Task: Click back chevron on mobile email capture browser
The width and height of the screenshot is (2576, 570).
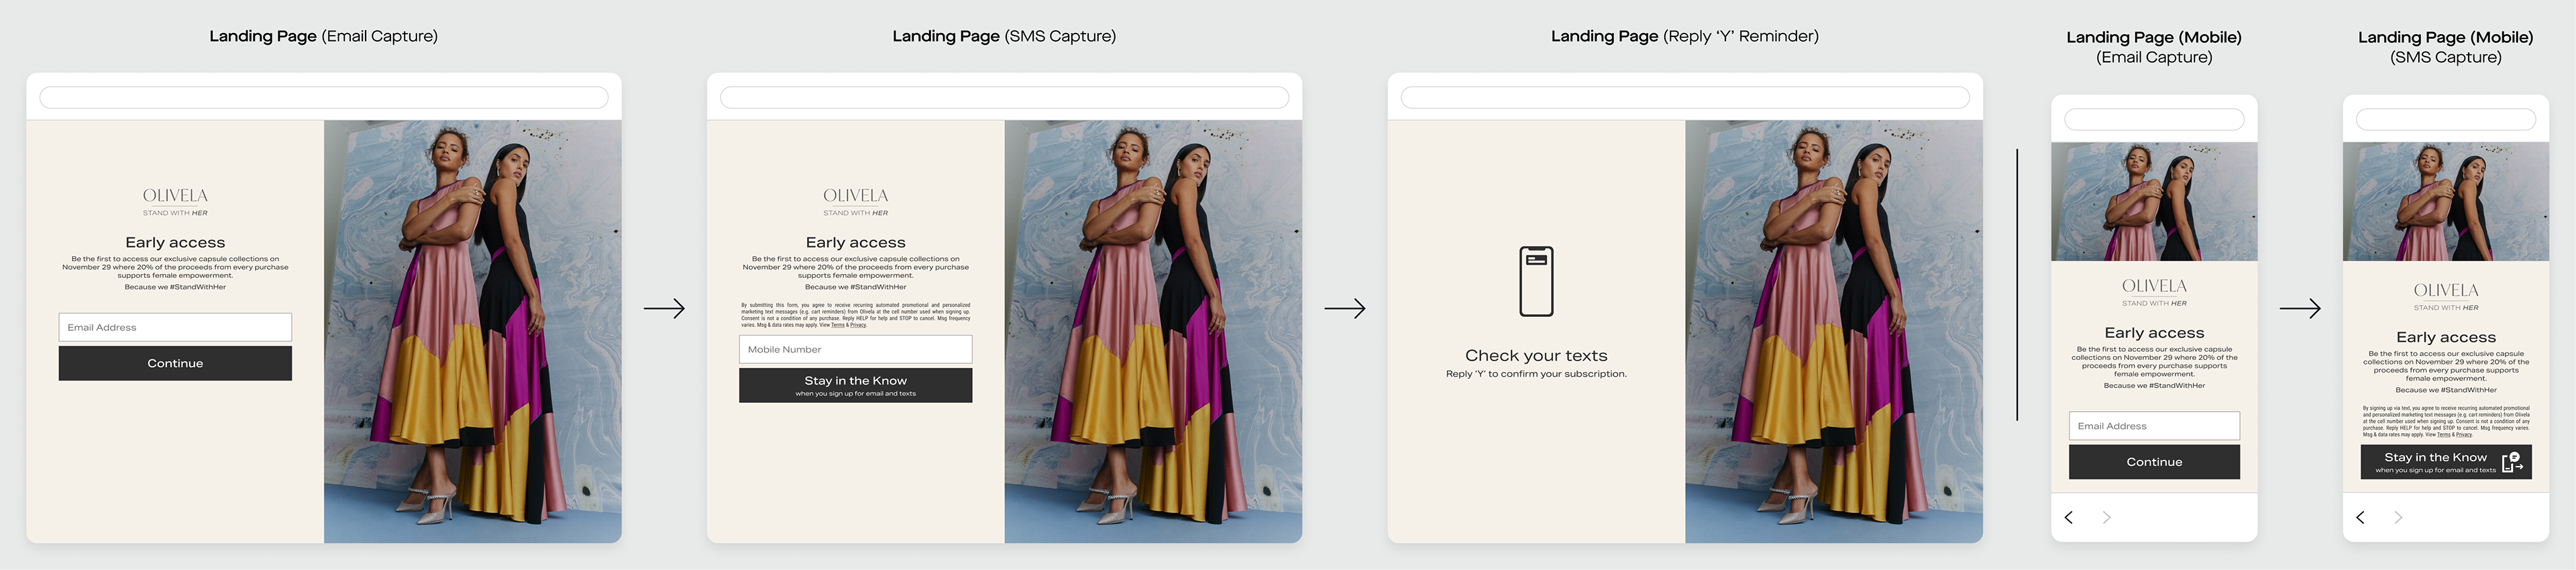Action: click(x=2069, y=517)
